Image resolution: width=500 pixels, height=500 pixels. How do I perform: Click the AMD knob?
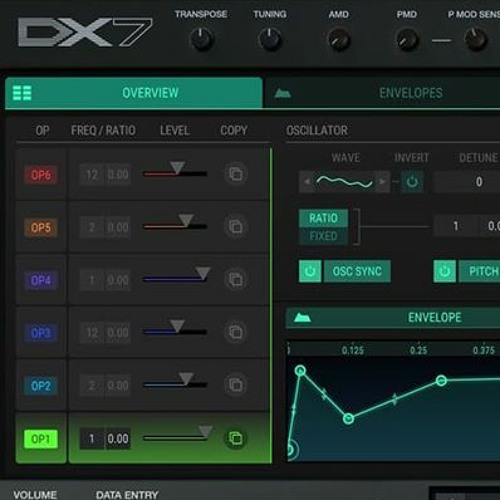coord(339,40)
